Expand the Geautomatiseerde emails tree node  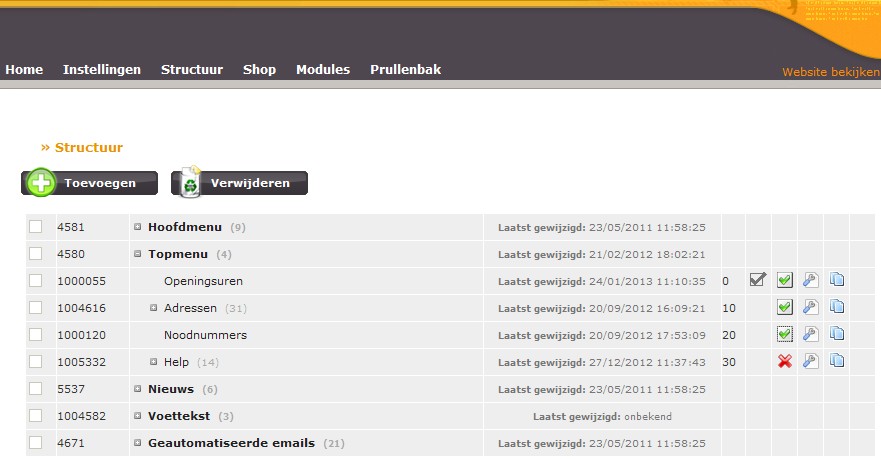click(137, 443)
